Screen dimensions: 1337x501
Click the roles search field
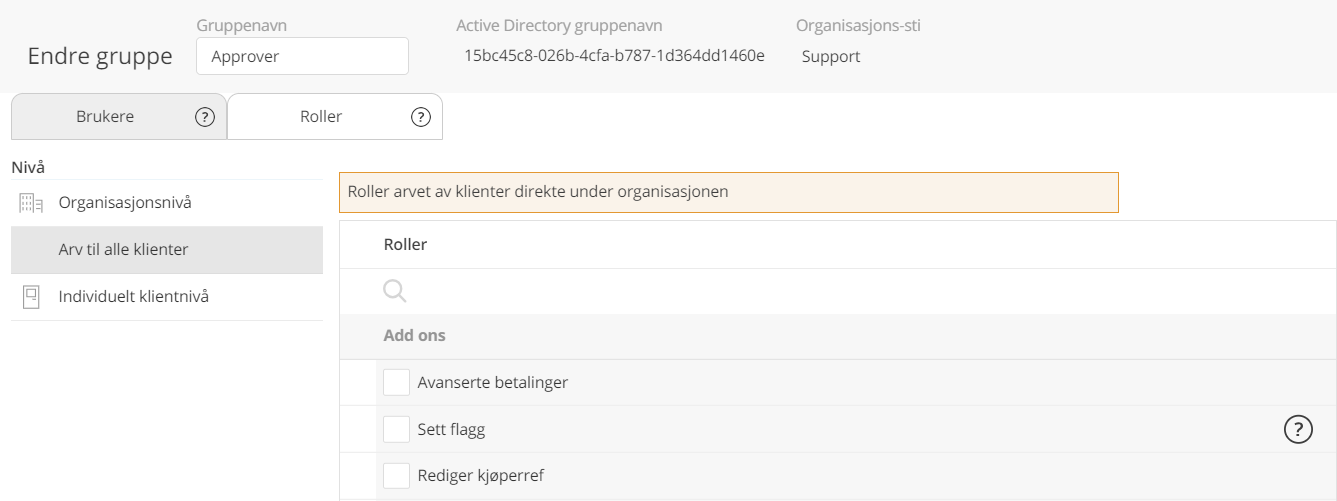[838, 291]
